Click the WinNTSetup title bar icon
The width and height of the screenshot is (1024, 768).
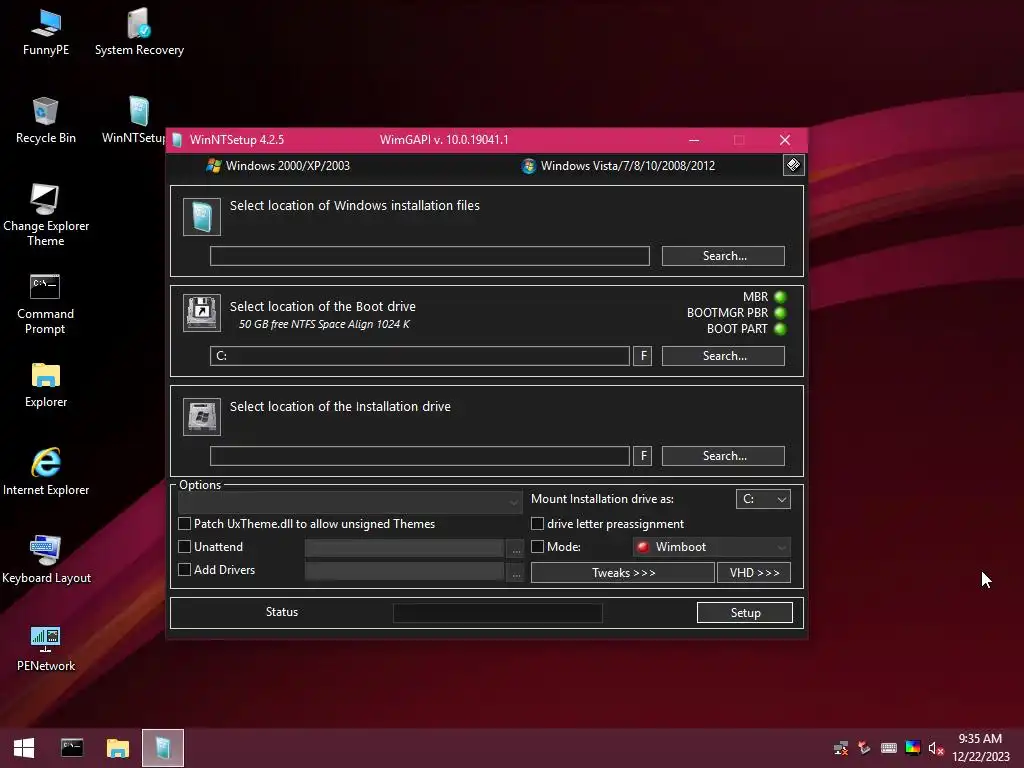point(177,140)
